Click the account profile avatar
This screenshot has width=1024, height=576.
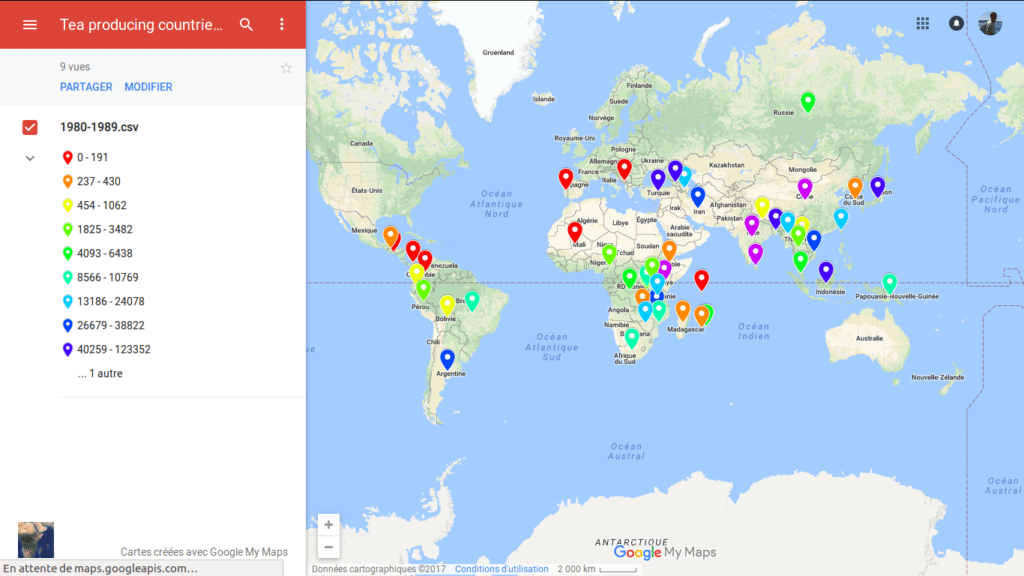point(990,24)
